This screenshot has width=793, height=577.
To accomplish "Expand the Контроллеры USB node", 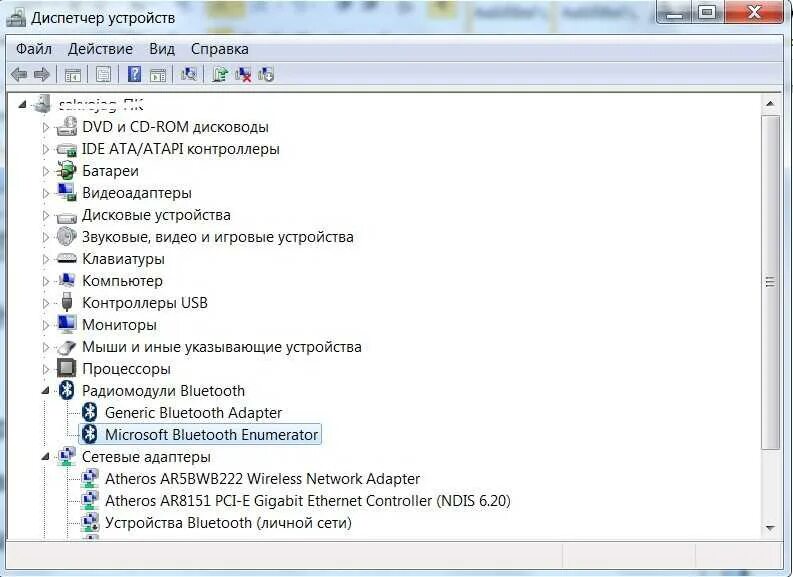I will click(x=46, y=303).
